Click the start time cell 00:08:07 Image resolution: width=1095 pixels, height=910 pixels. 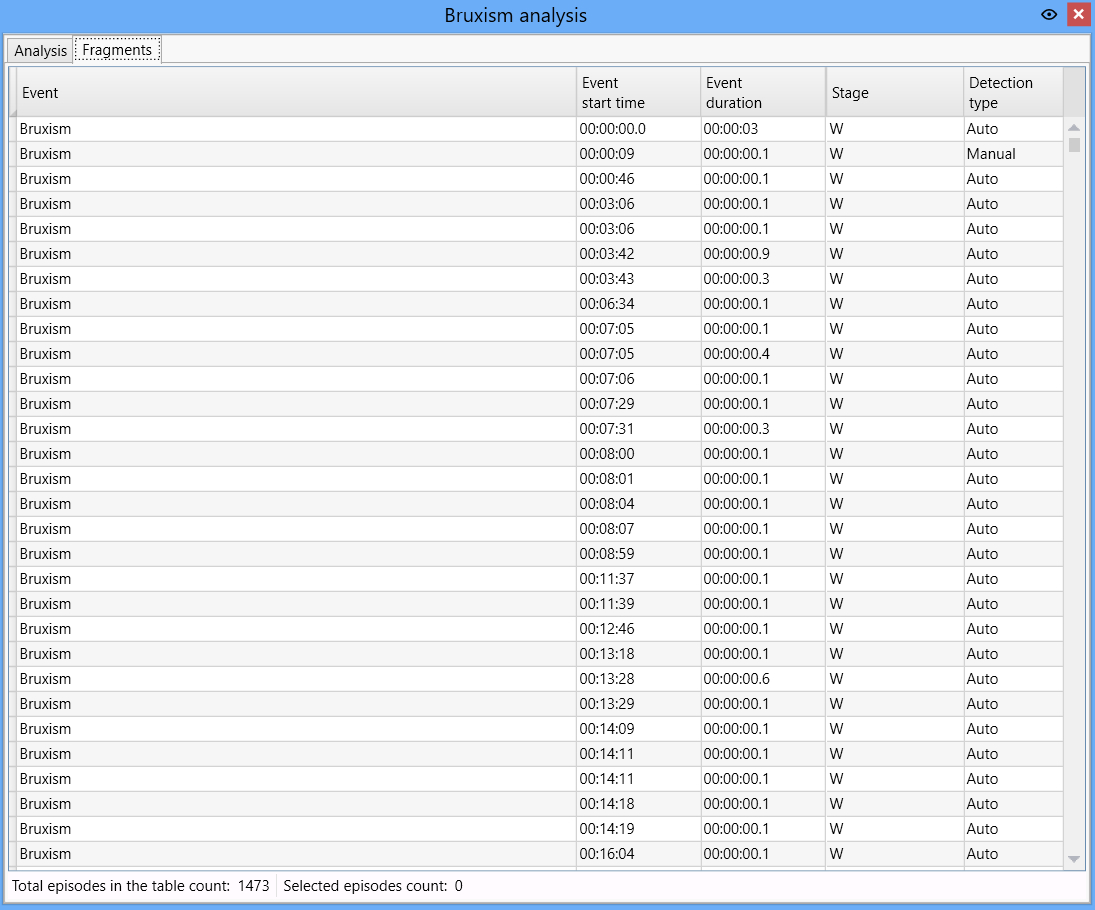click(x=638, y=529)
